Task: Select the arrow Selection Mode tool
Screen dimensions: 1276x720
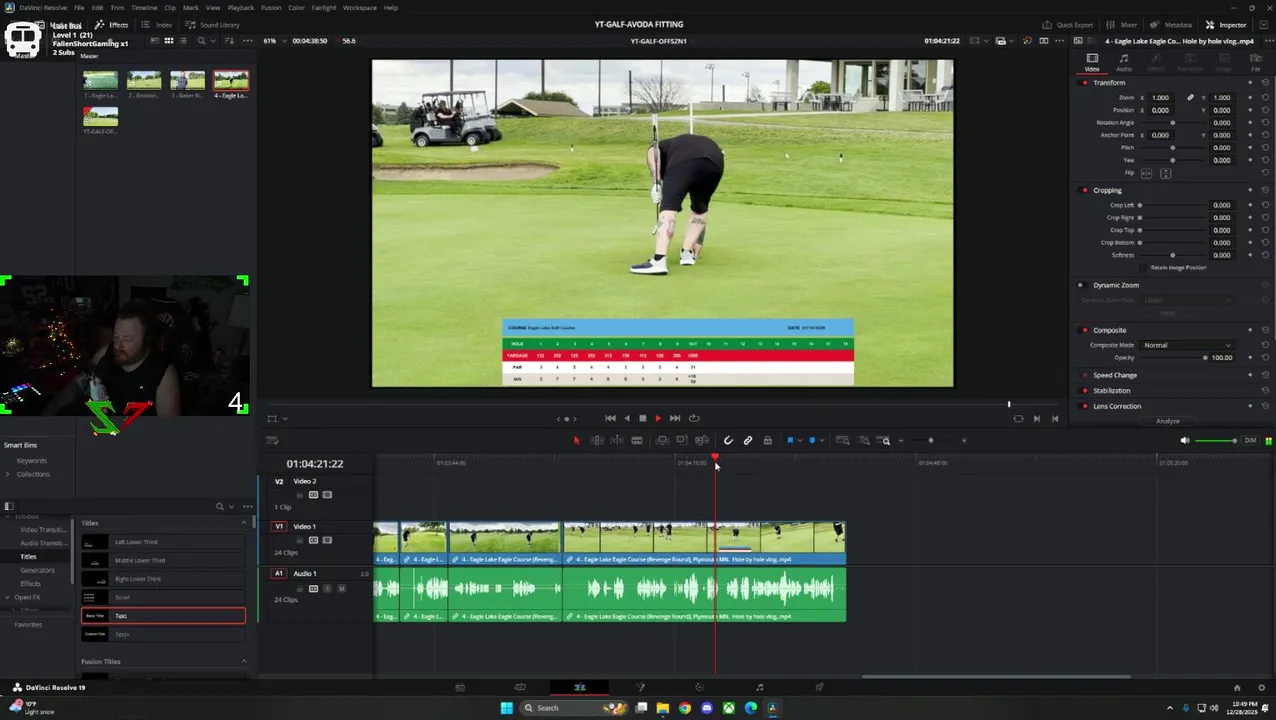Action: click(576, 440)
